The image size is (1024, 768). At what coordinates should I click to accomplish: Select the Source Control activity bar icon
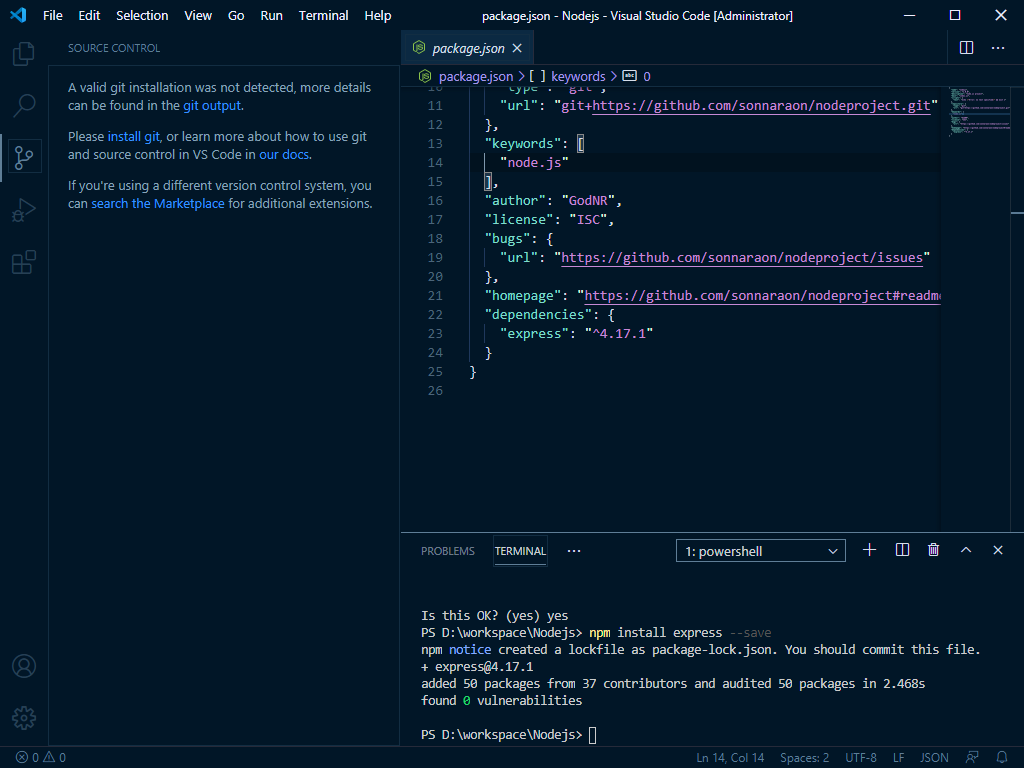point(24,157)
